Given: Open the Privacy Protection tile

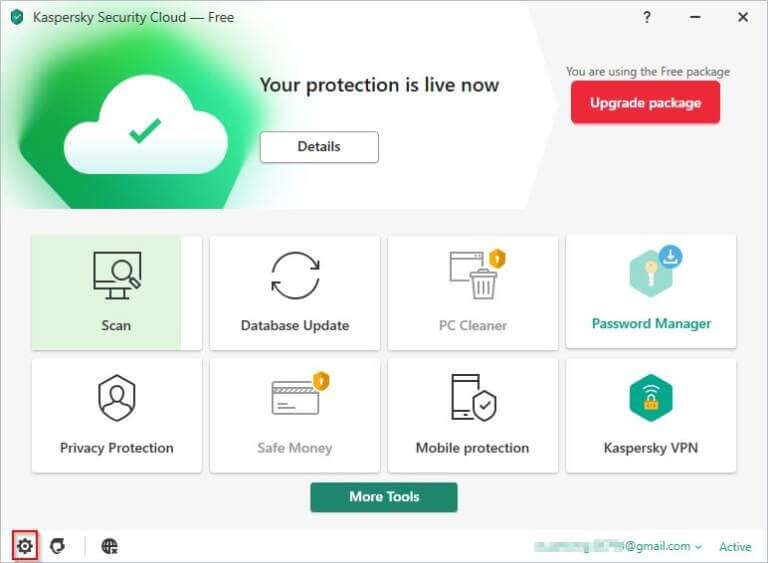Looking at the screenshot, I should [117, 416].
